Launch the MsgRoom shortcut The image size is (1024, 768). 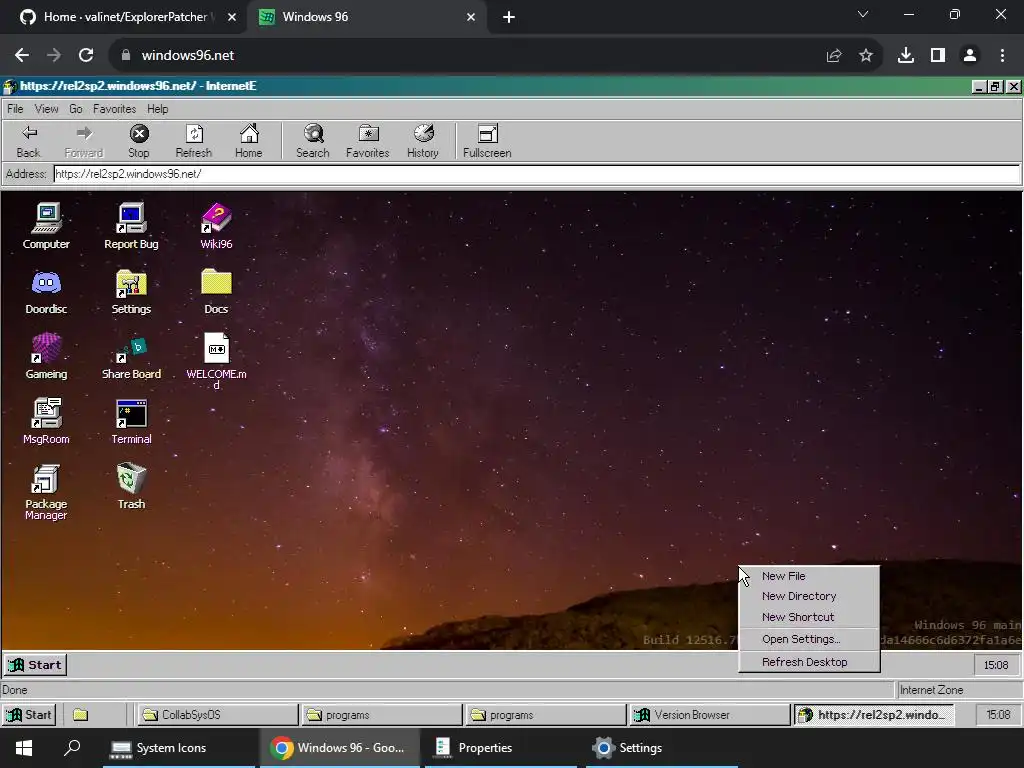46,421
